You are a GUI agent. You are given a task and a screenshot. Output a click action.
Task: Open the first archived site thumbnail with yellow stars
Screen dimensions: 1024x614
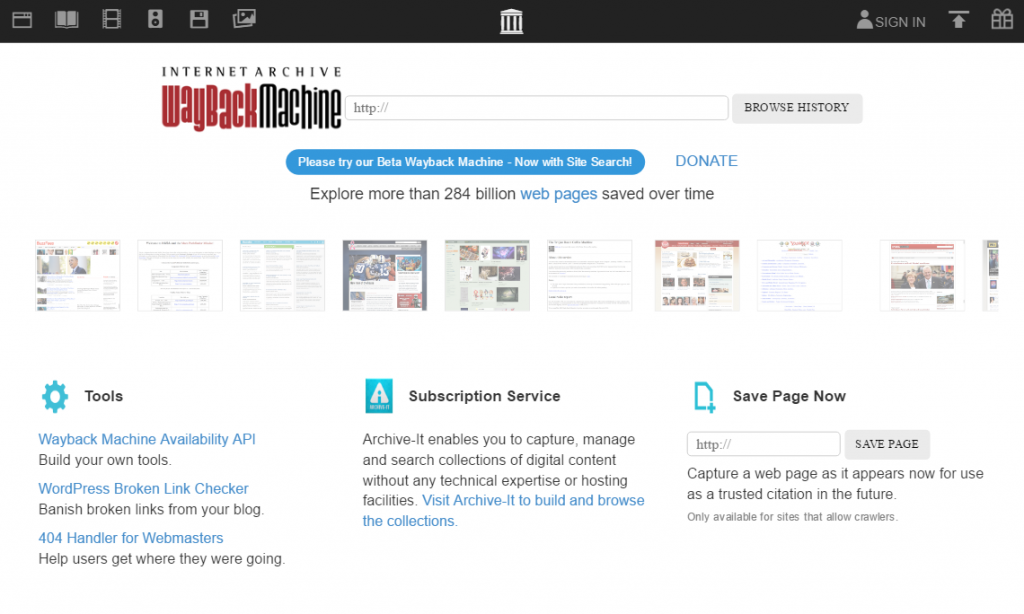(78, 275)
